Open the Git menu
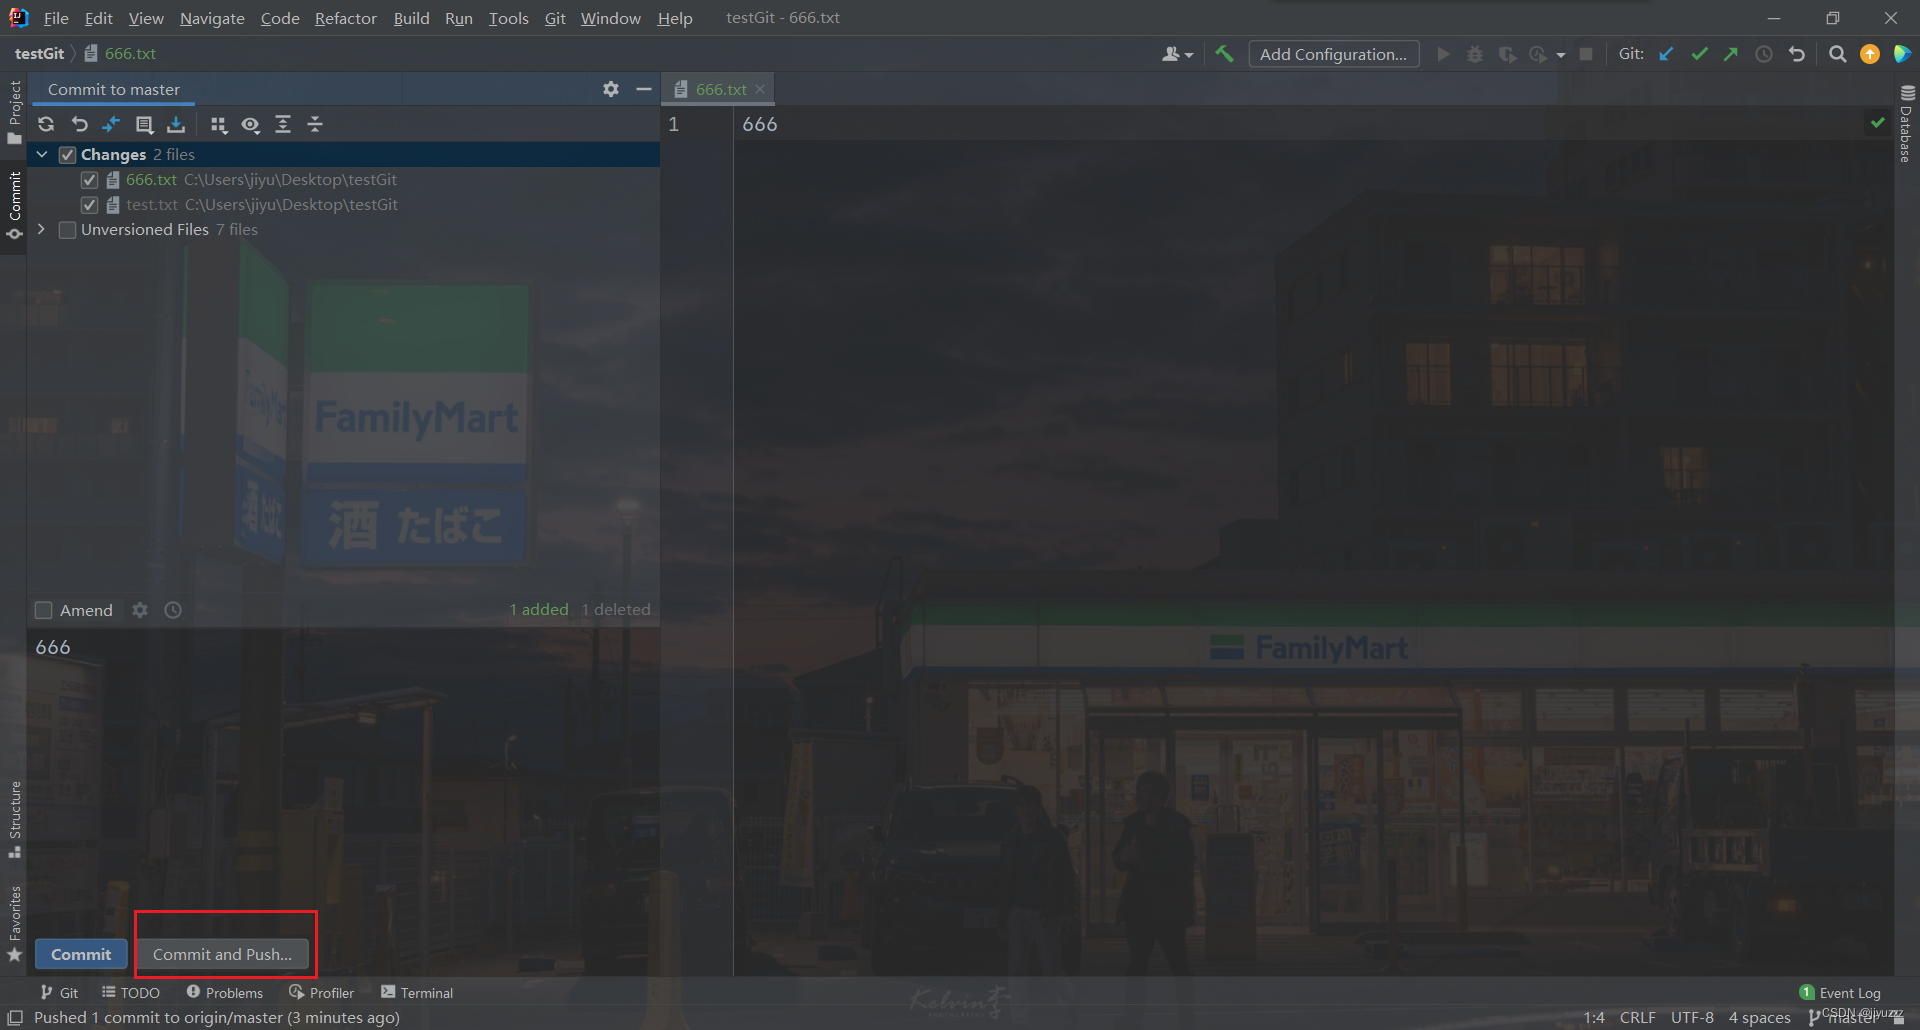Image resolution: width=1920 pixels, height=1030 pixels. (555, 18)
